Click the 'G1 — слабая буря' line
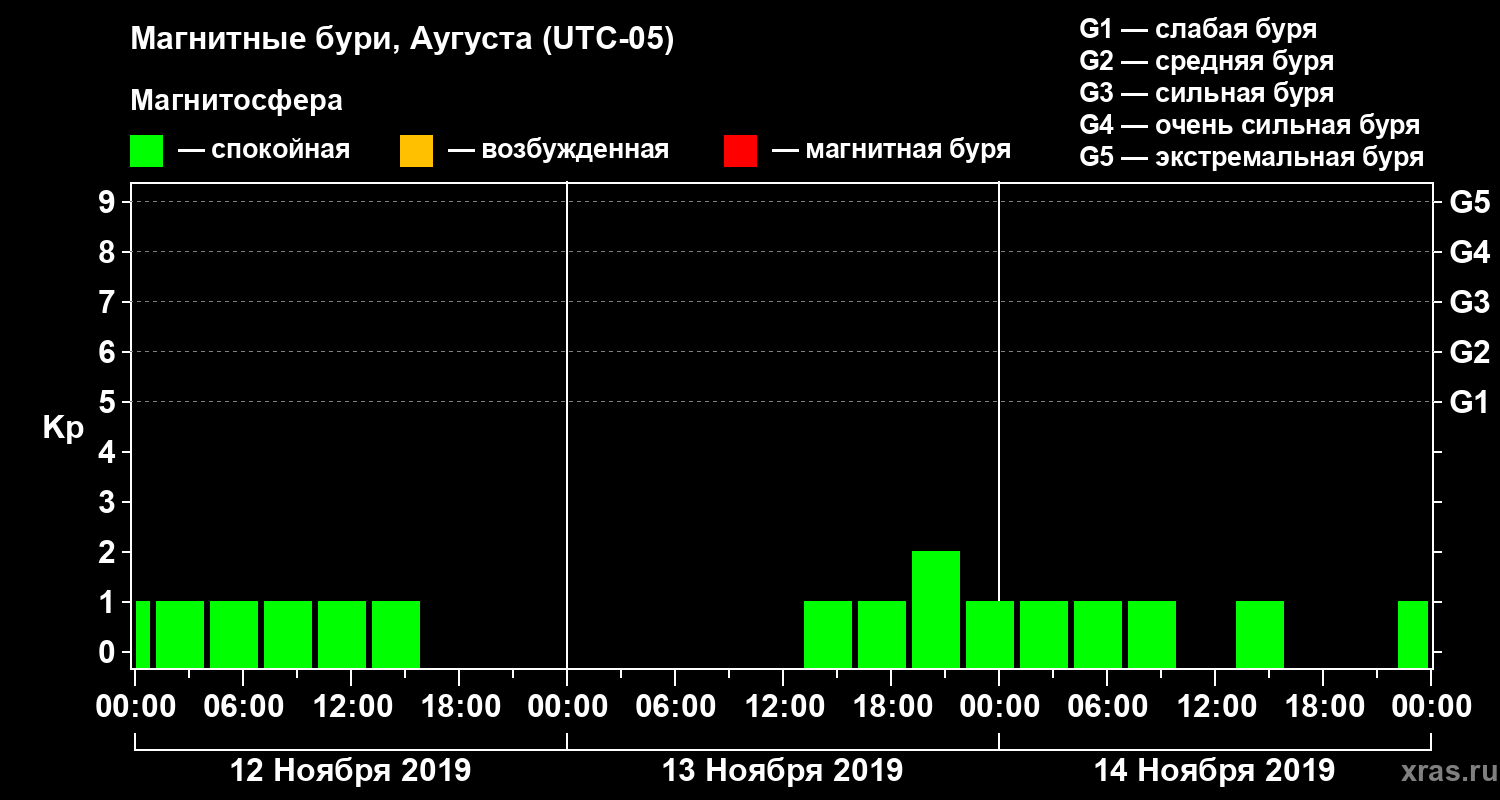This screenshot has height=800, width=1500. [1198, 29]
